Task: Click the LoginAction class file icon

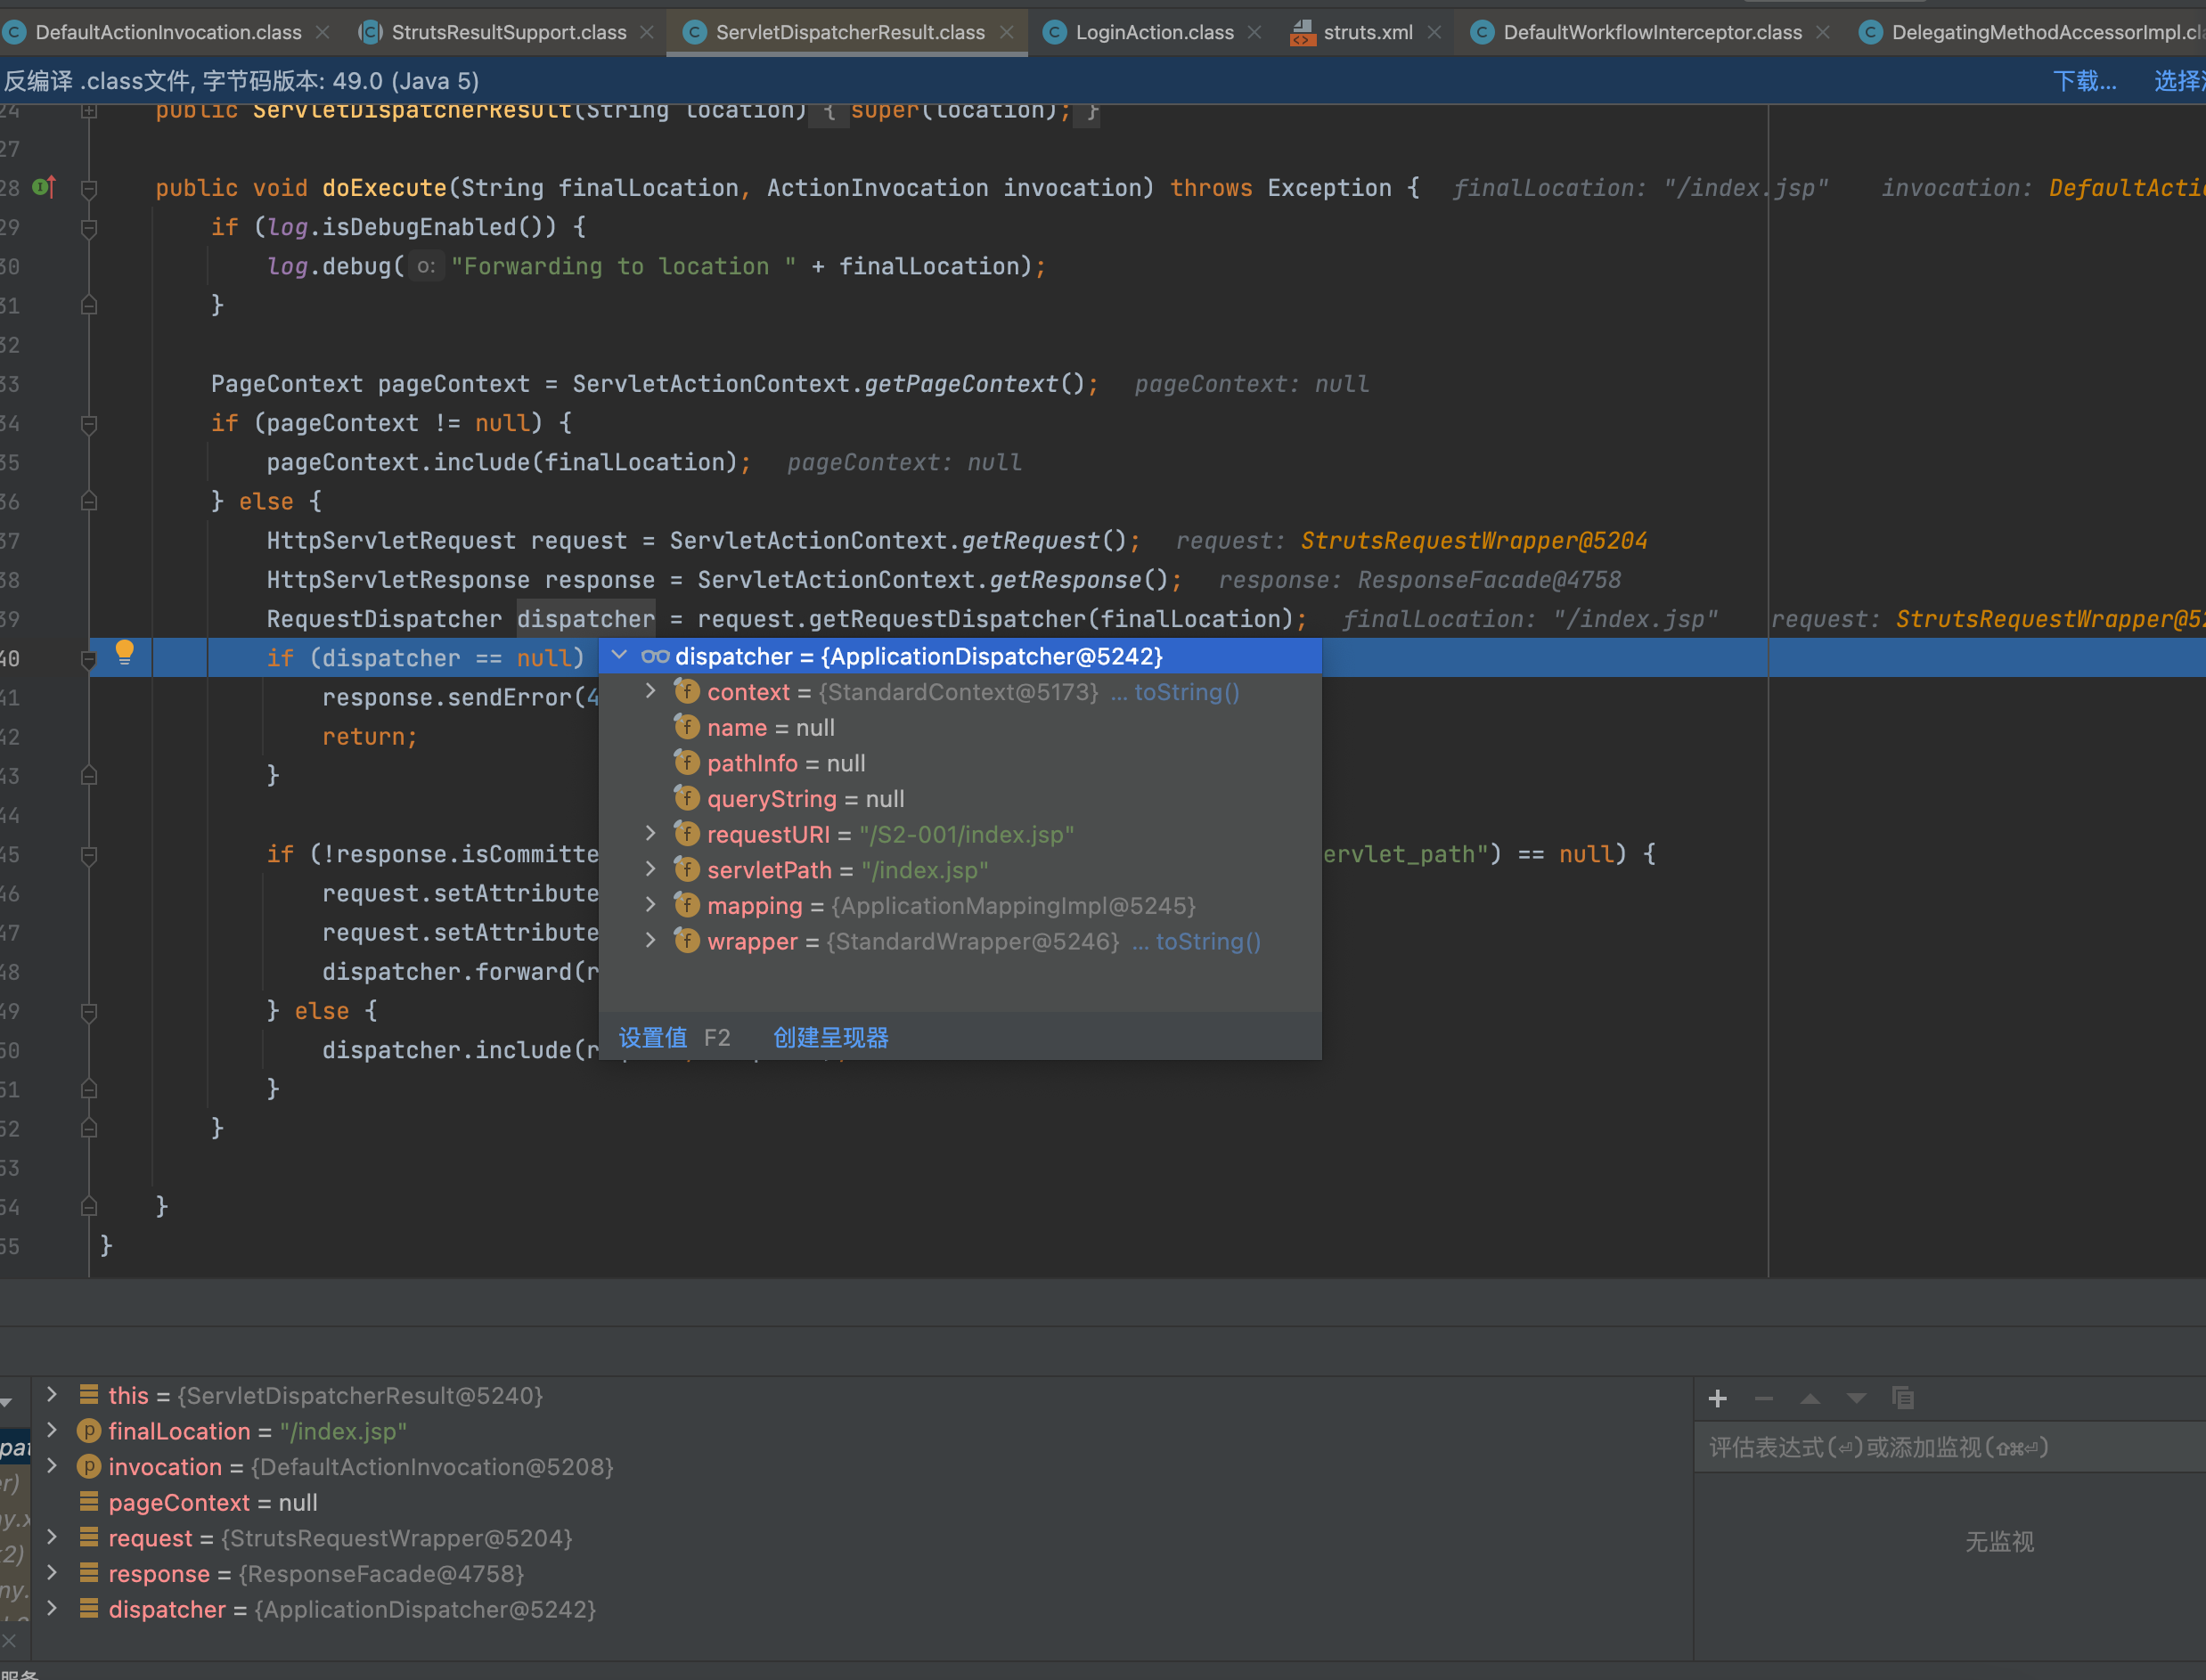Action: 1054,32
